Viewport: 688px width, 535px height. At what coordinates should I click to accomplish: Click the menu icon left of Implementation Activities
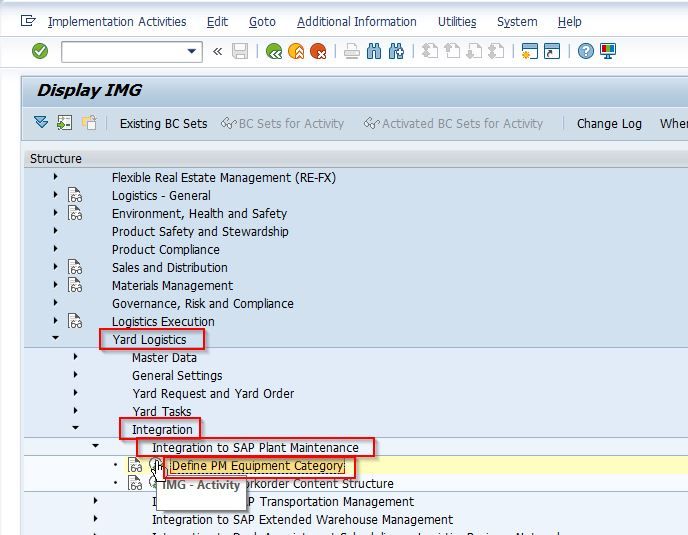coord(28,21)
